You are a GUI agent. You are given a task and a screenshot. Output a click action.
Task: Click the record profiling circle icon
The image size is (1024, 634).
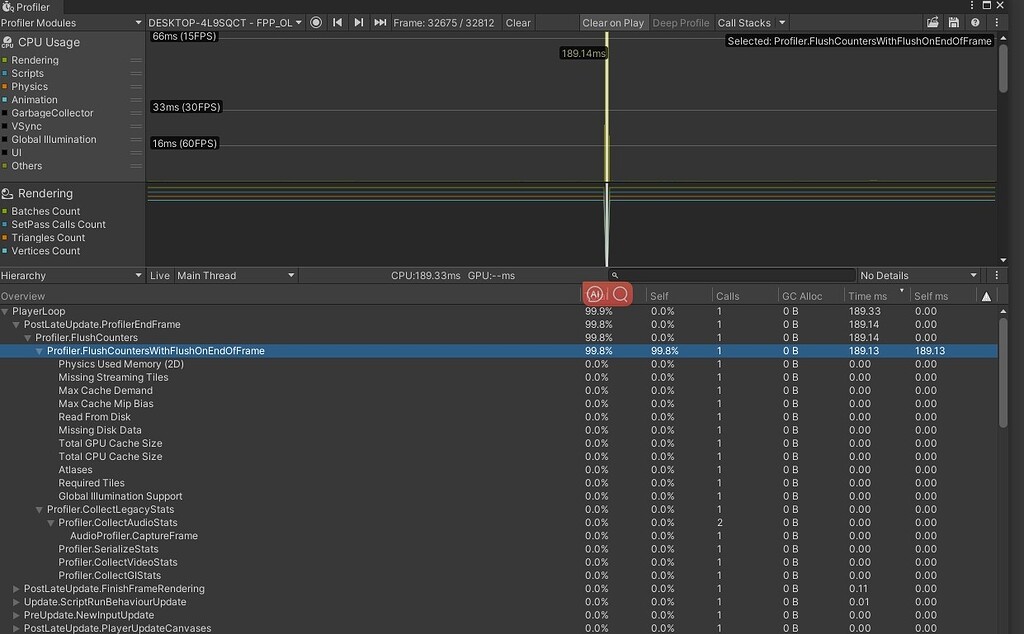coord(316,22)
